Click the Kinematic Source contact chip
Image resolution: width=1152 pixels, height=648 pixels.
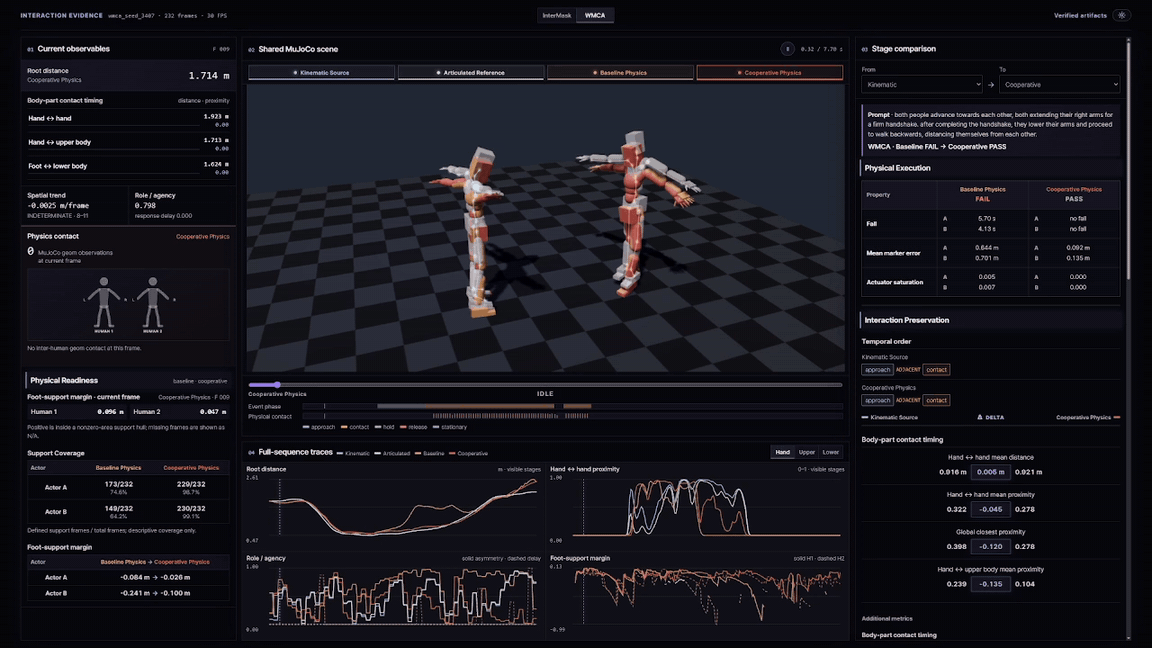pos(936,370)
